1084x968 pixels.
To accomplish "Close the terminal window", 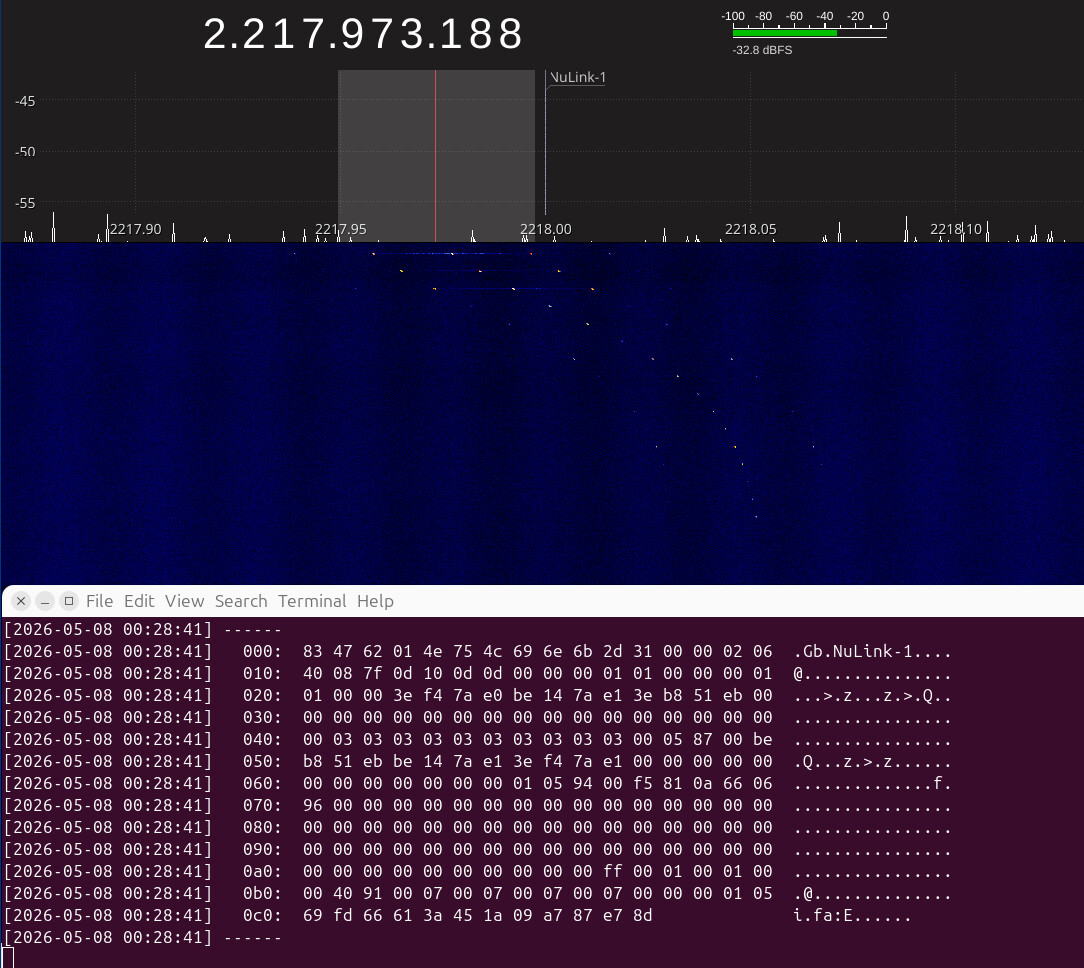I will 21,601.
